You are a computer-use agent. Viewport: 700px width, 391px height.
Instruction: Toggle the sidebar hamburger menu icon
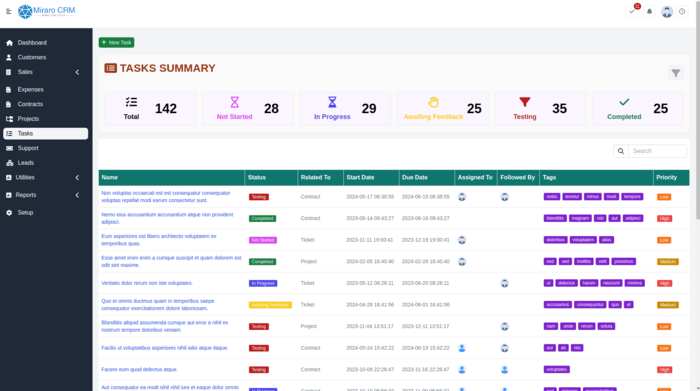coord(8,12)
